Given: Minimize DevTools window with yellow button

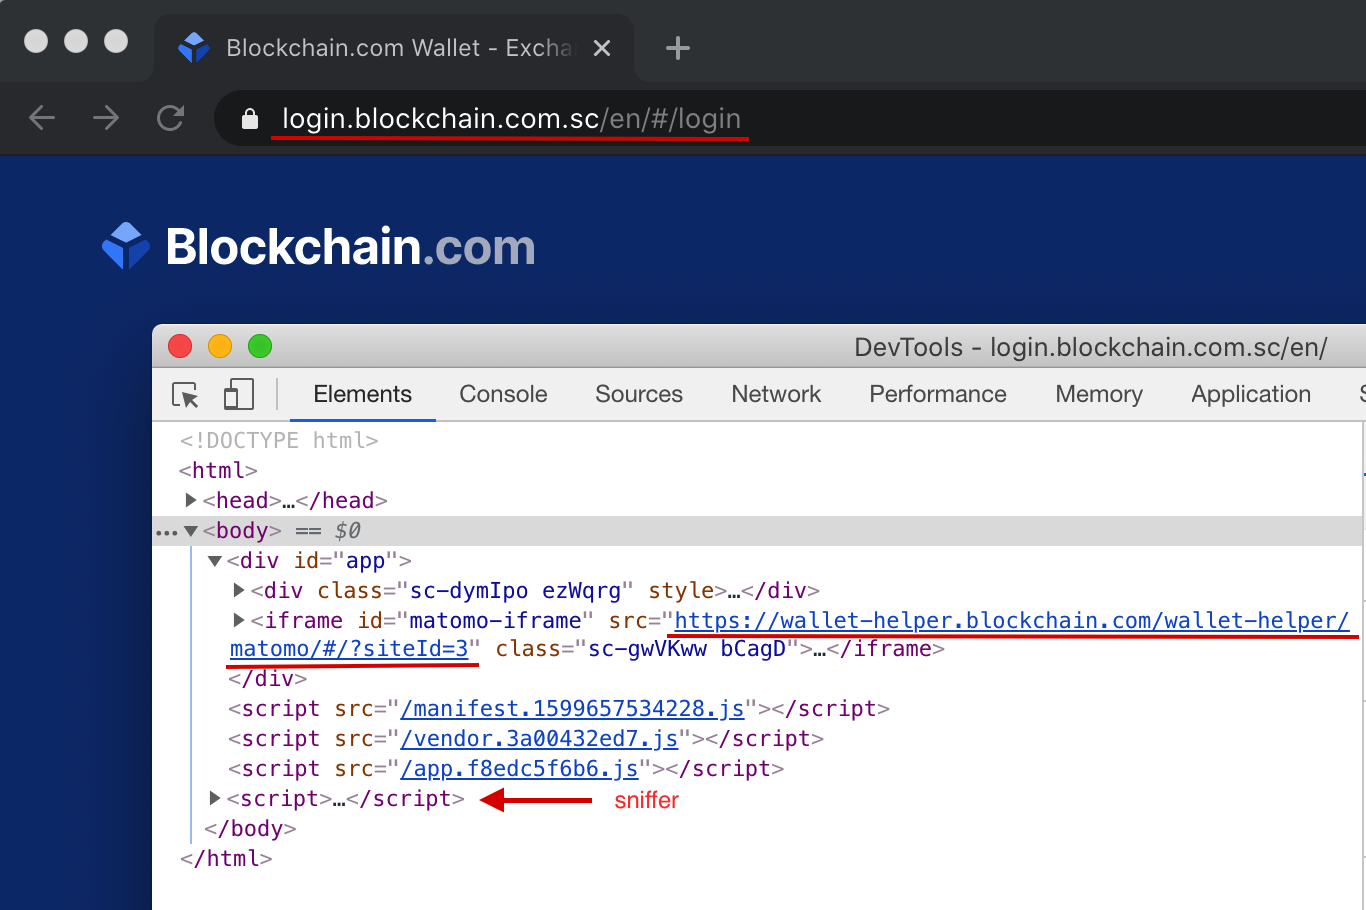Looking at the screenshot, I should [220, 346].
